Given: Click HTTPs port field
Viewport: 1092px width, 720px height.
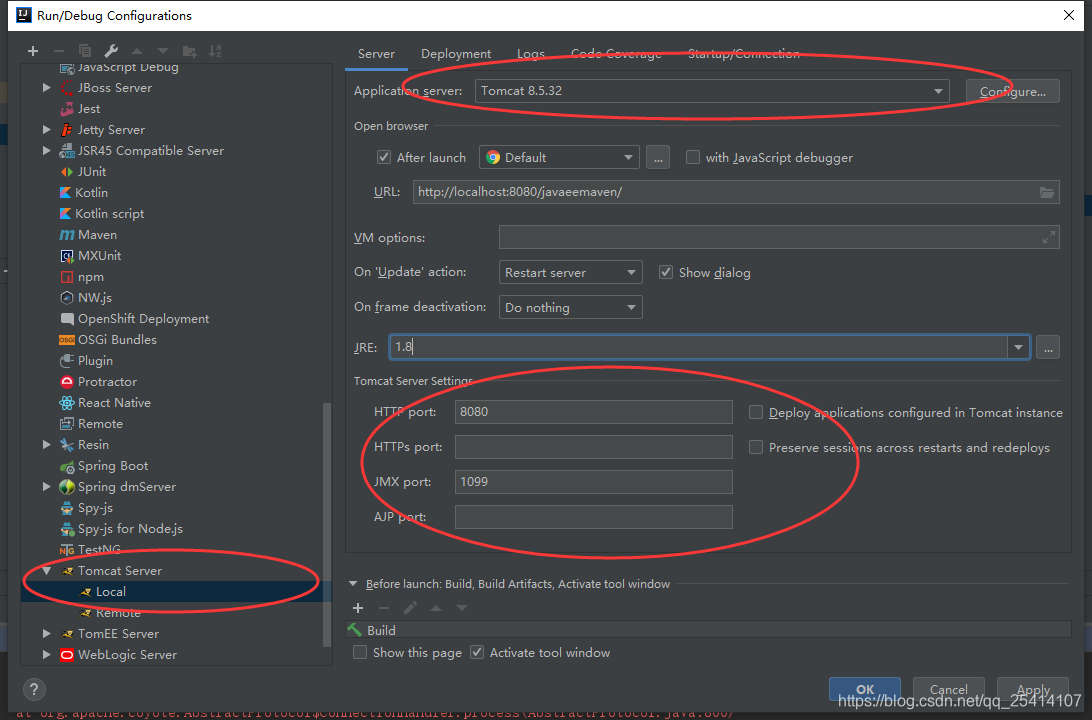Looking at the screenshot, I should 593,446.
